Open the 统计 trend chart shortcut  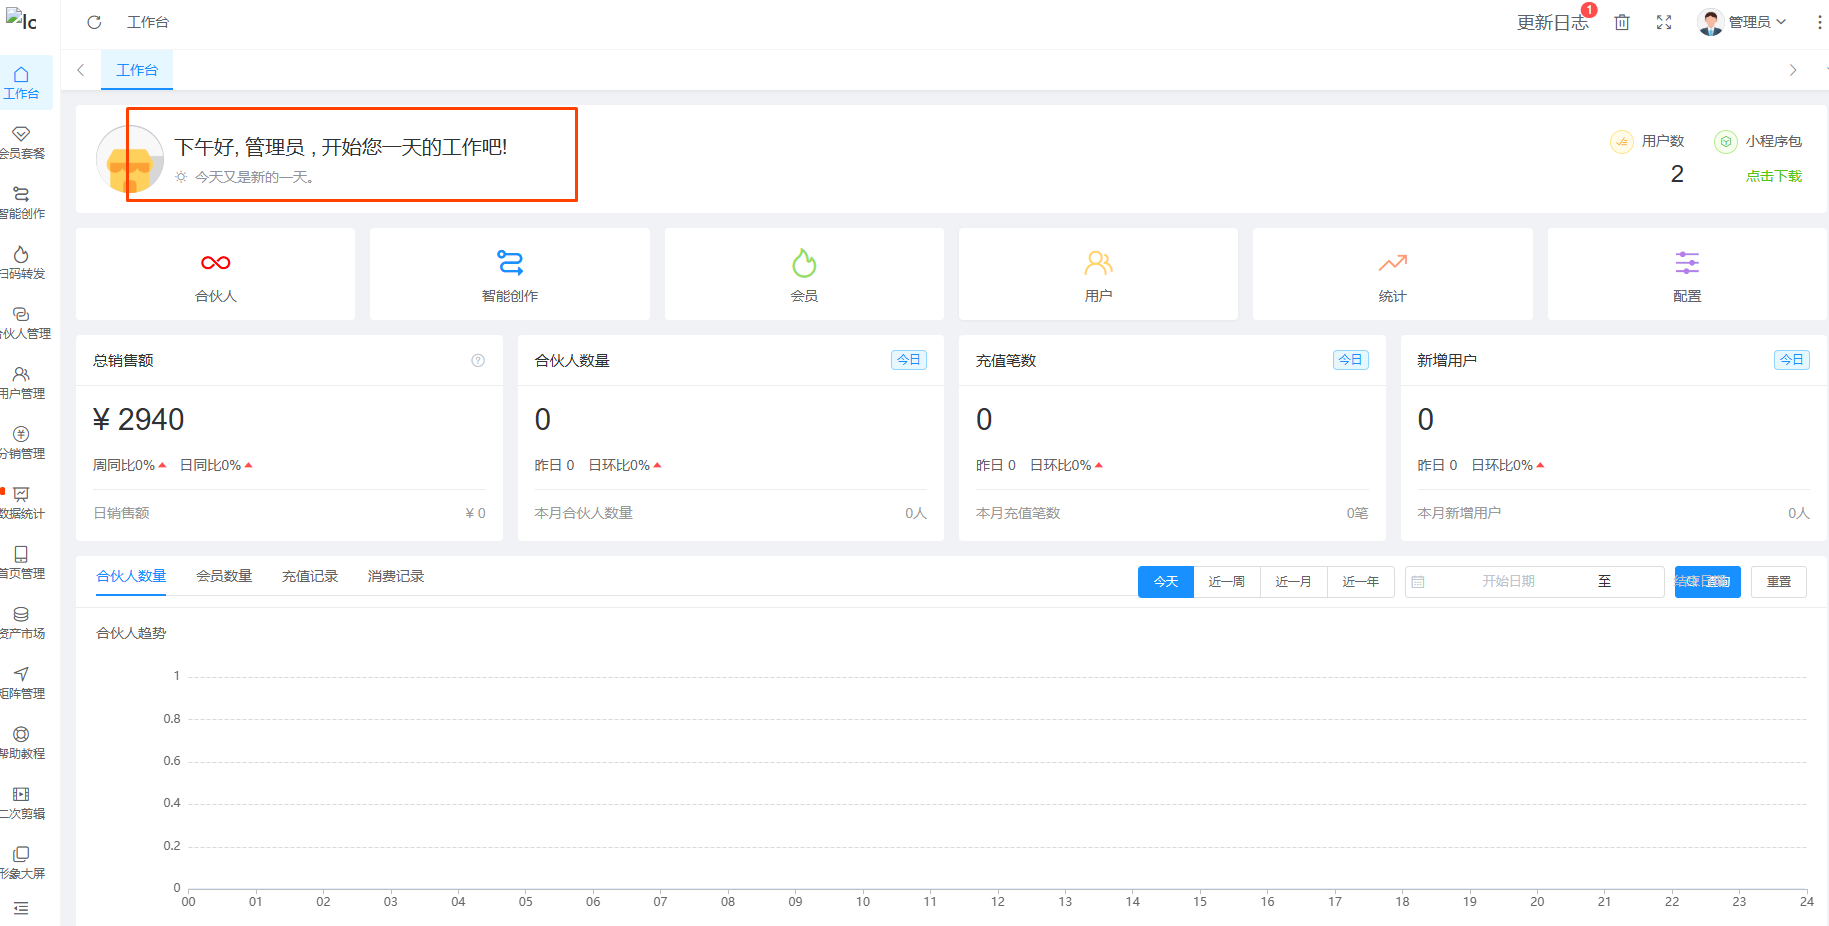(1392, 274)
